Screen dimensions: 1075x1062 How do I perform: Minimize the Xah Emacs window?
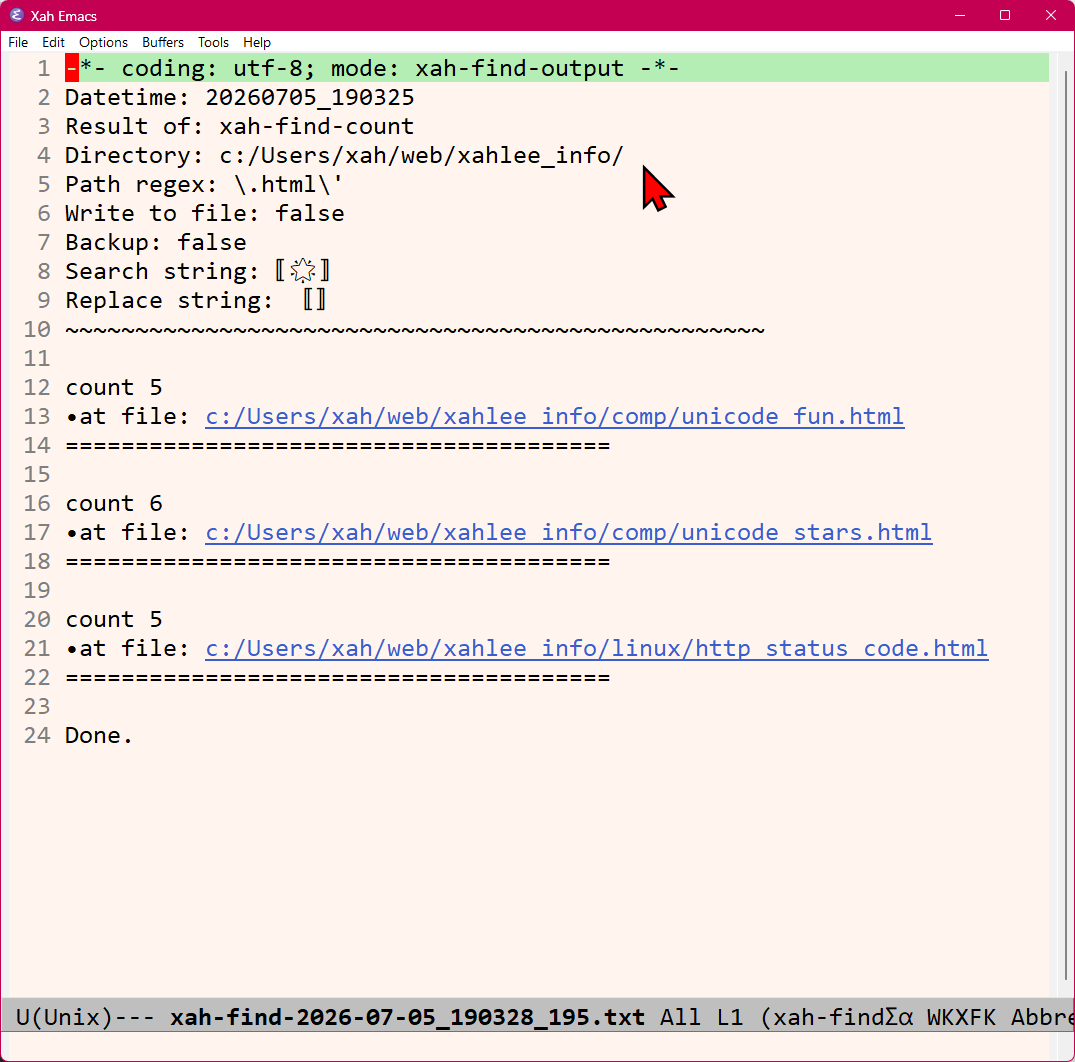click(x=960, y=15)
